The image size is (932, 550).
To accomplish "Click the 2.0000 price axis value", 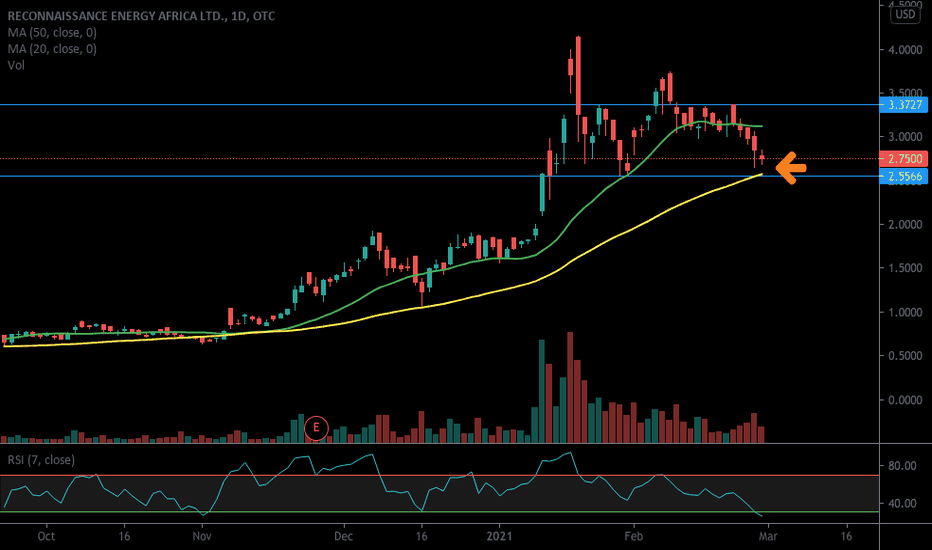I will (905, 225).
